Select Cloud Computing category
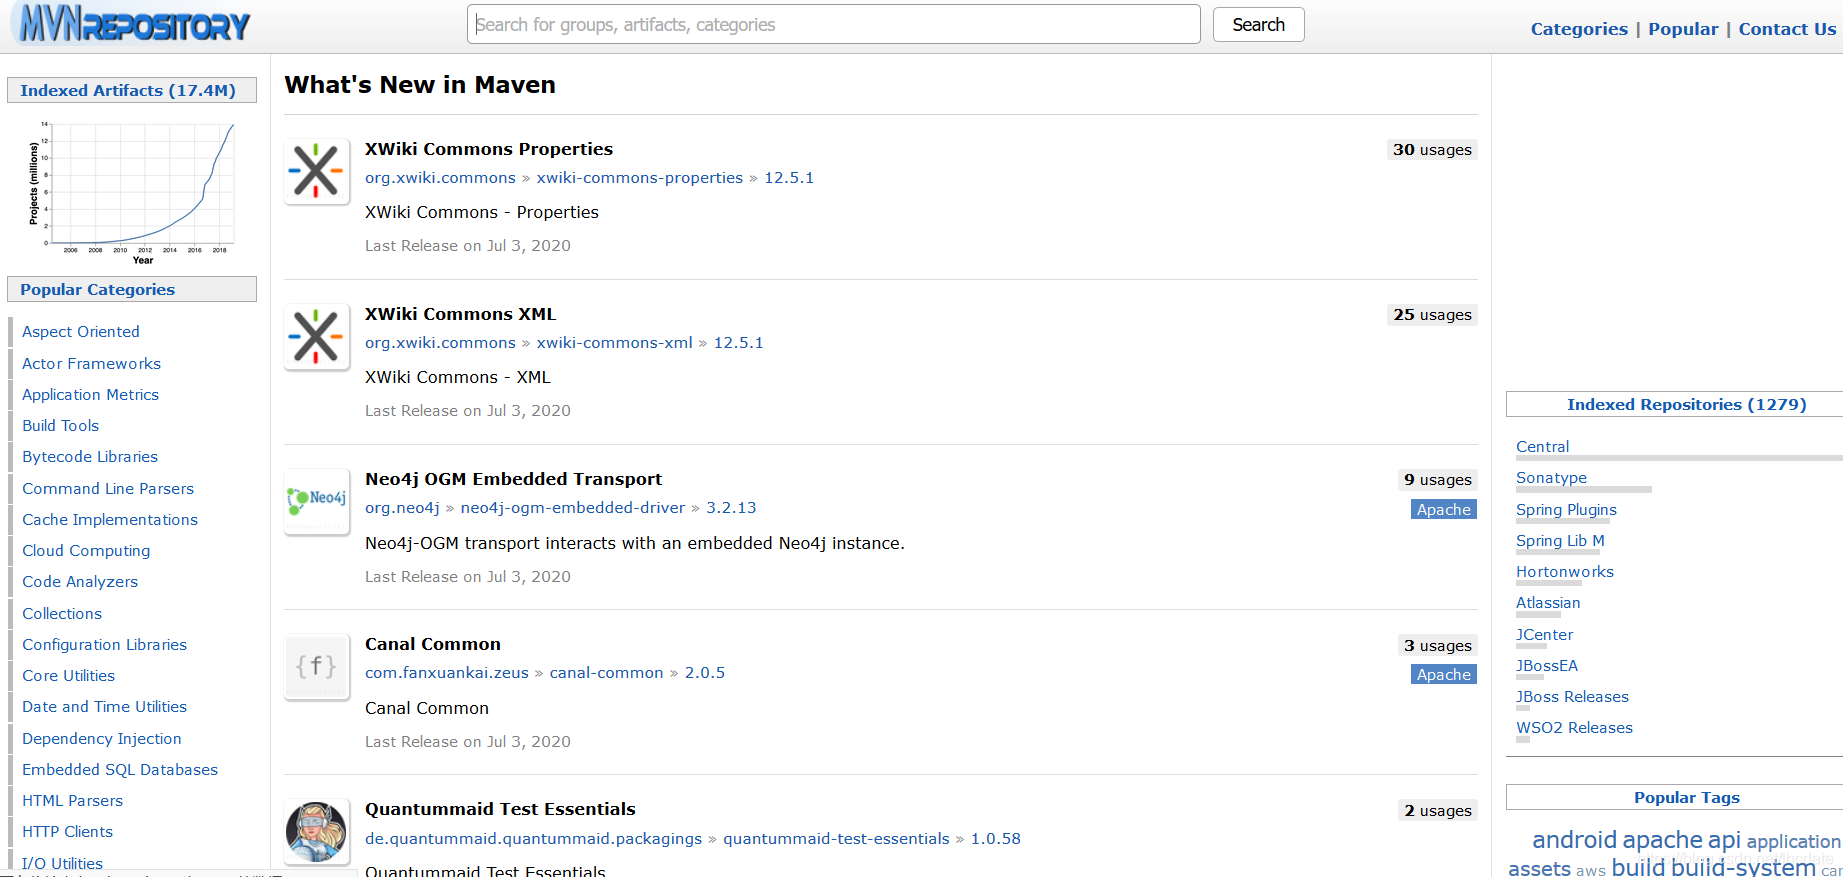The width and height of the screenshot is (1843, 877). pos(86,550)
